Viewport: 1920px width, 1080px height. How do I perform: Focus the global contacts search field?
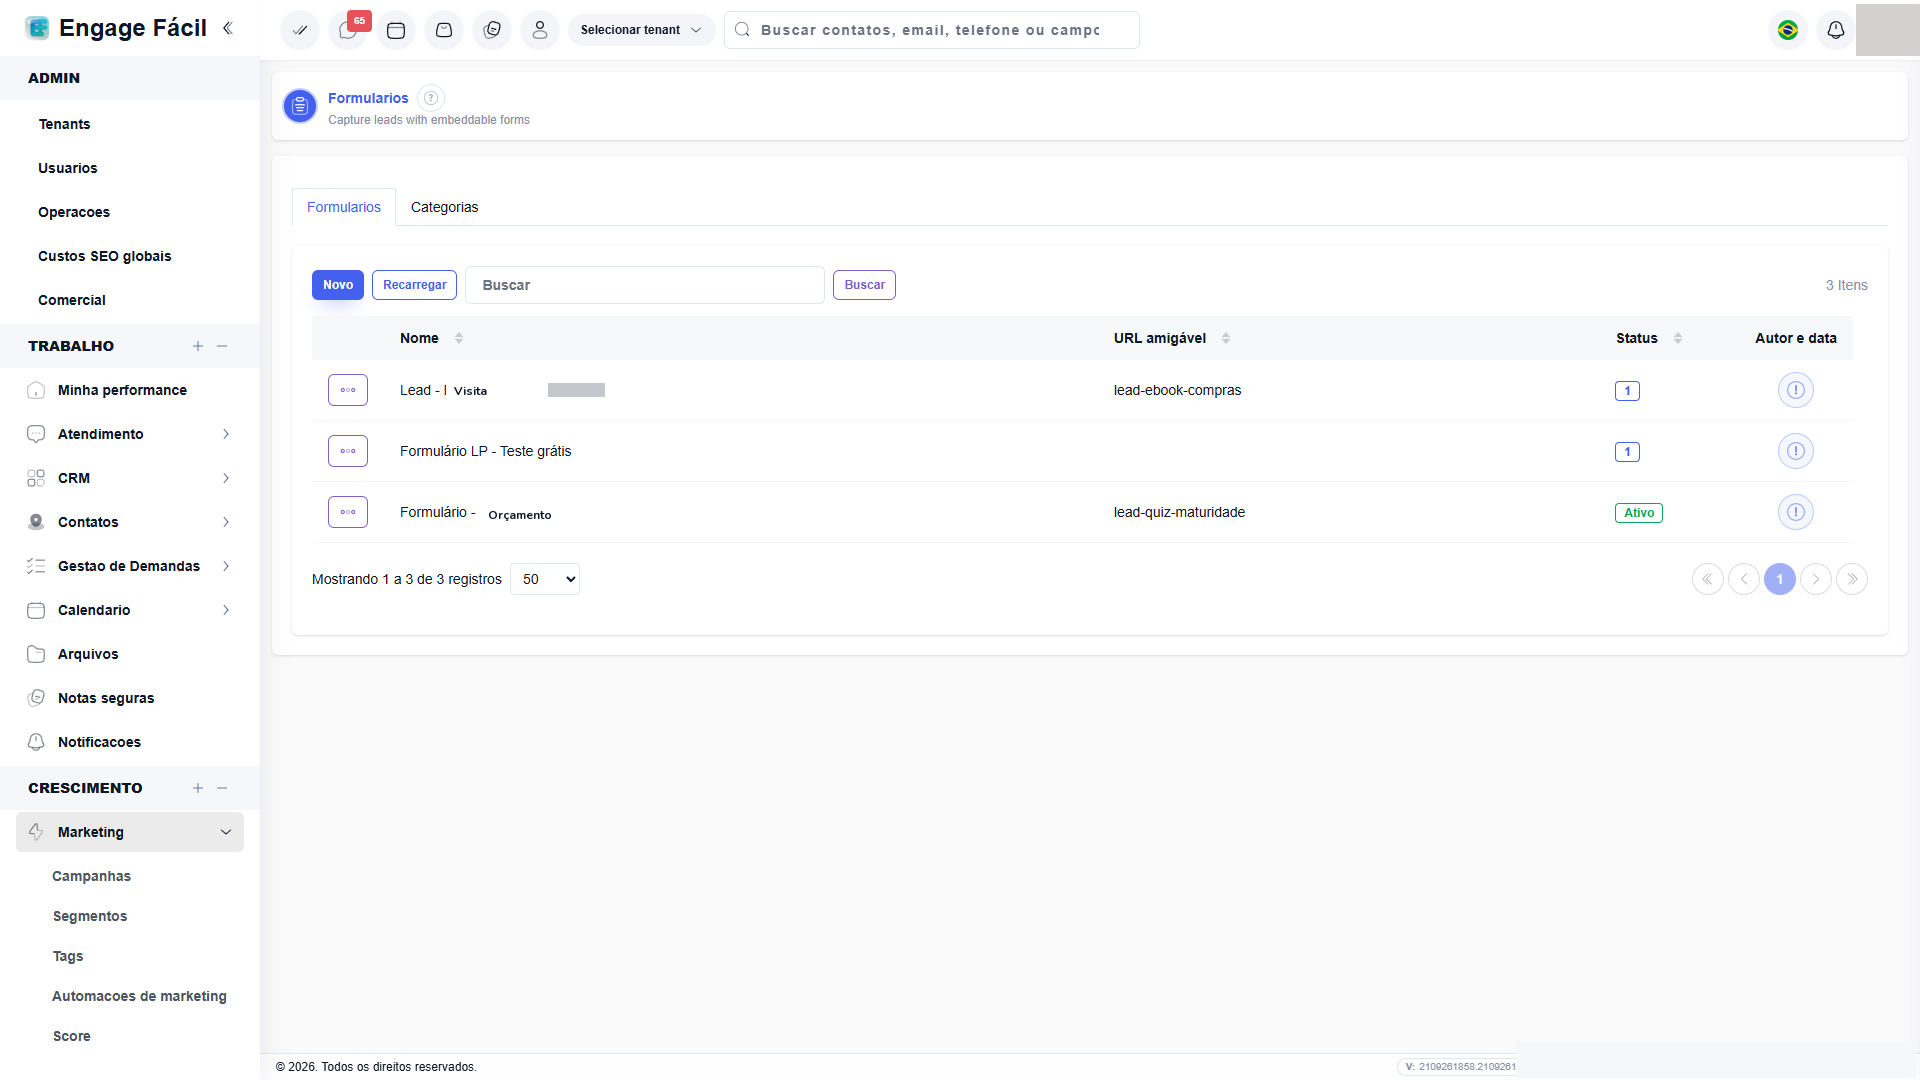932,30
